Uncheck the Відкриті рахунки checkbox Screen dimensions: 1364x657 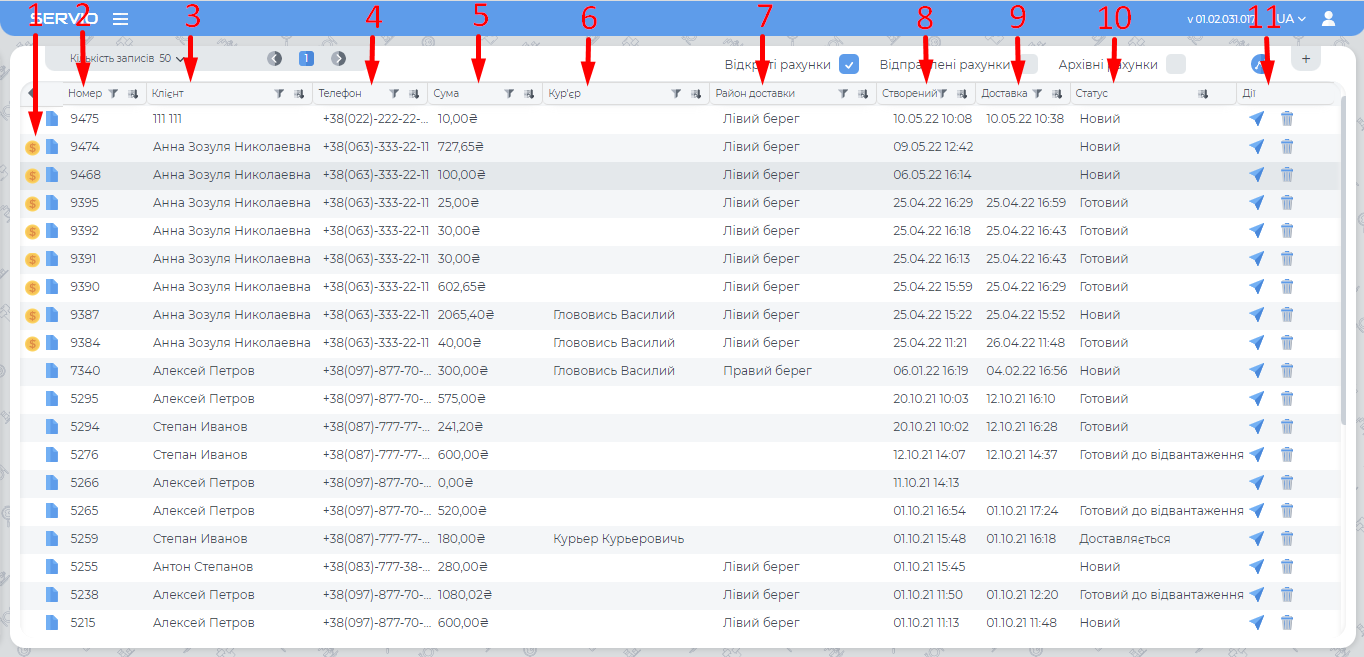[849, 64]
